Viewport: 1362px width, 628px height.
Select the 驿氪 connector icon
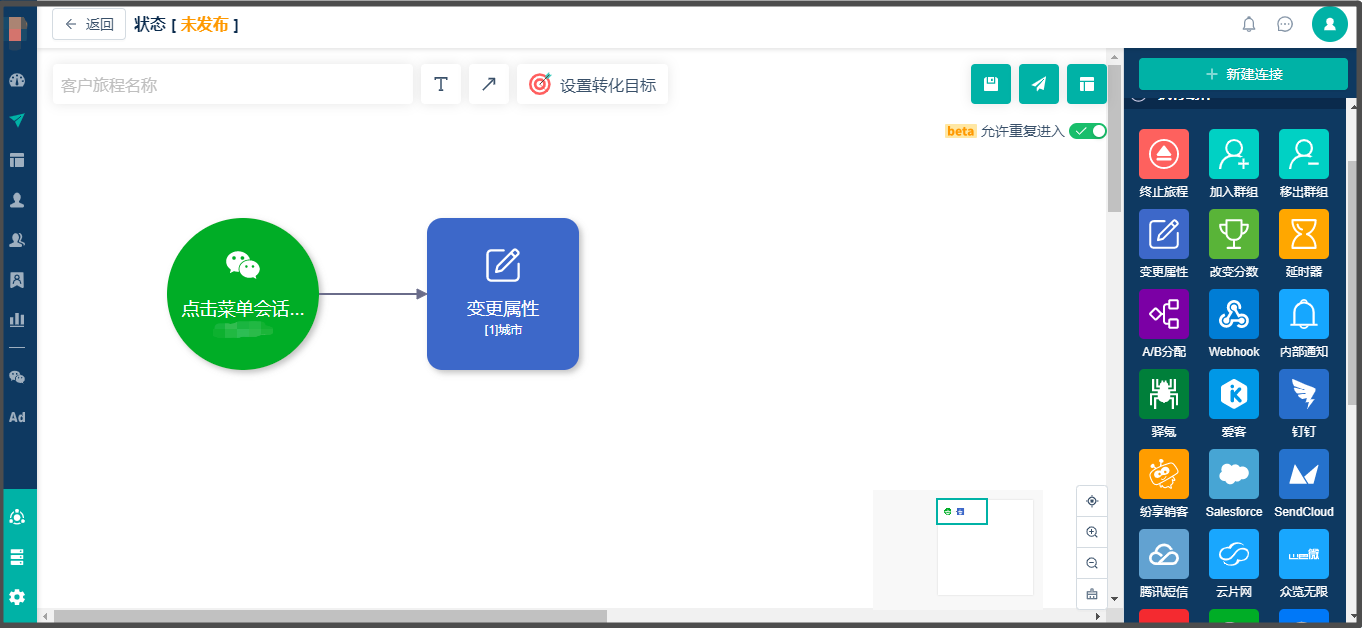point(1164,394)
